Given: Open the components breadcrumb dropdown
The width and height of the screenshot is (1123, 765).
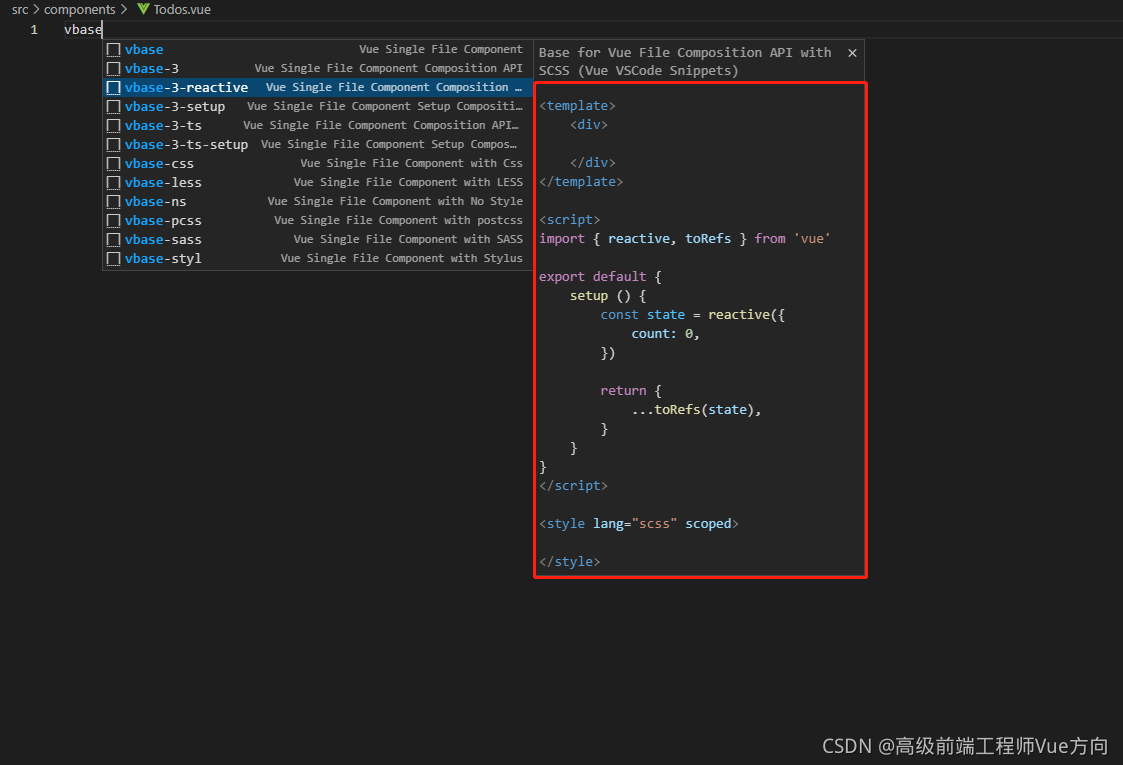Looking at the screenshot, I should (81, 9).
